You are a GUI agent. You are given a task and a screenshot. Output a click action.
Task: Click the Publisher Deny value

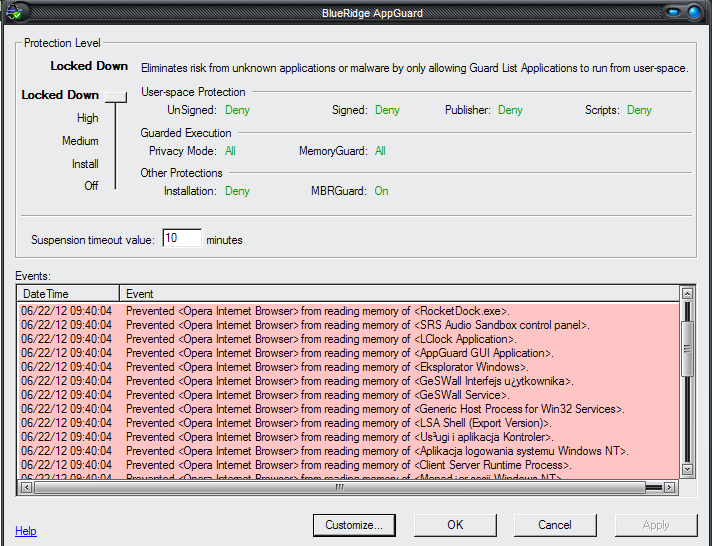click(x=510, y=110)
